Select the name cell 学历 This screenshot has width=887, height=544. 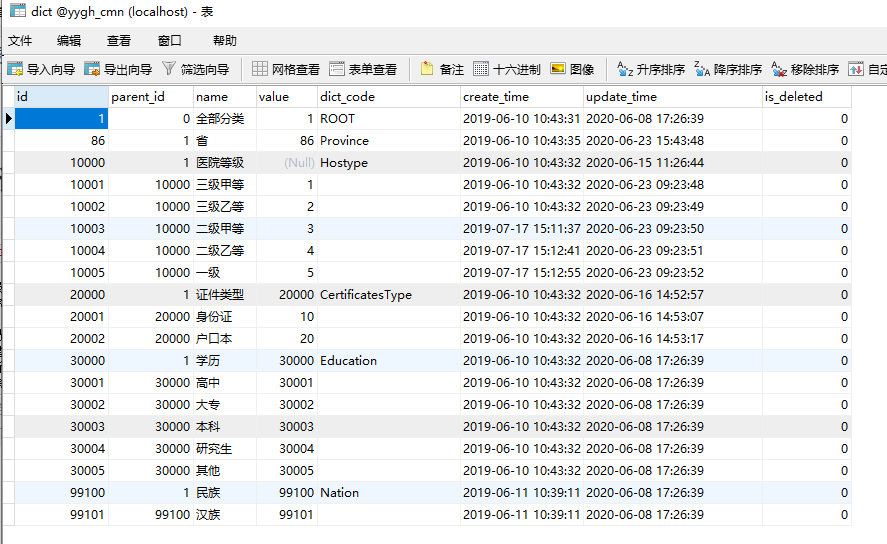225,361
